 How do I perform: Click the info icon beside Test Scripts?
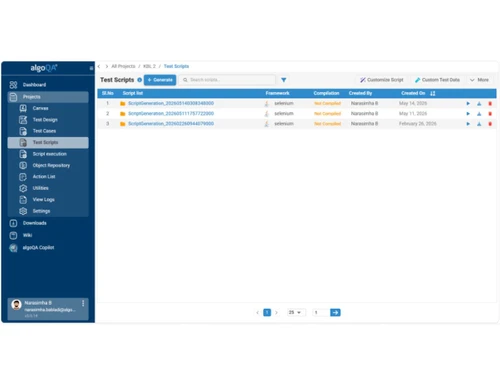click(x=140, y=80)
